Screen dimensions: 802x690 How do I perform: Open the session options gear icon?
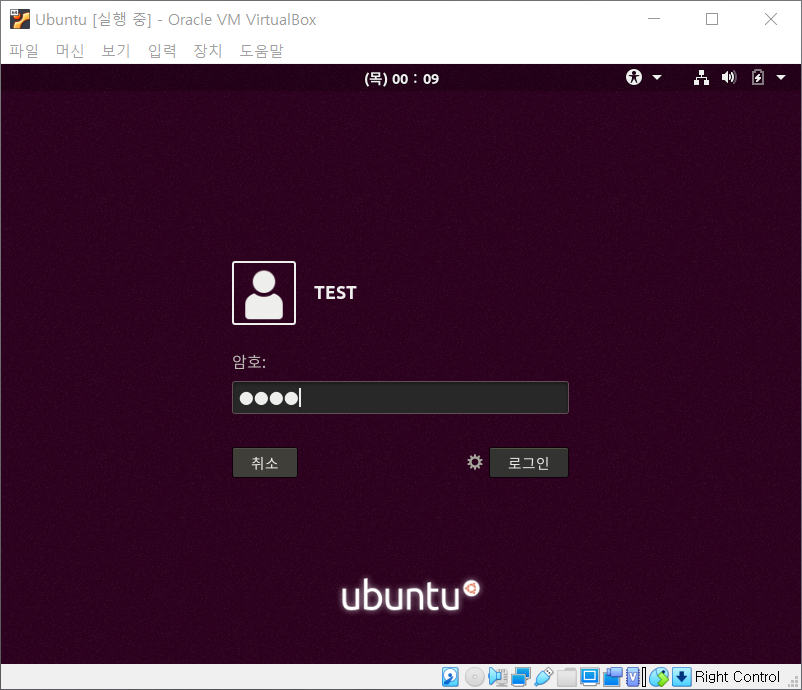pos(475,462)
